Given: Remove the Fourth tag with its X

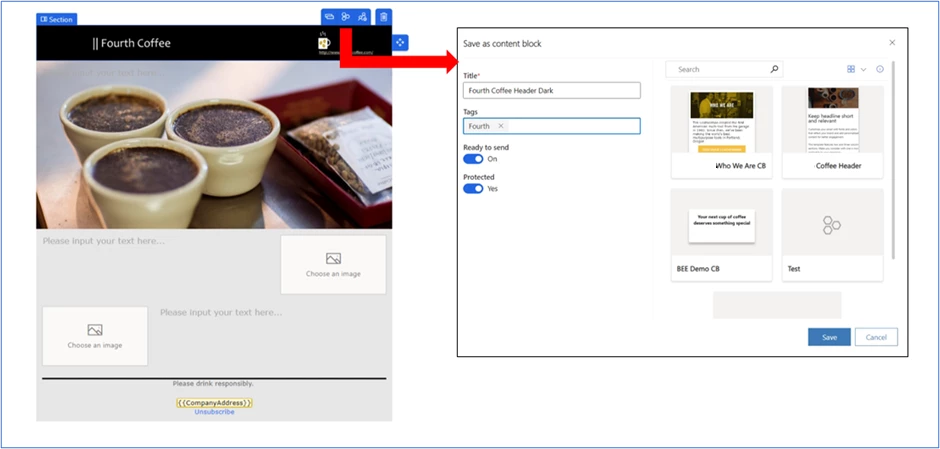Looking at the screenshot, I should pyautogui.click(x=501, y=126).
